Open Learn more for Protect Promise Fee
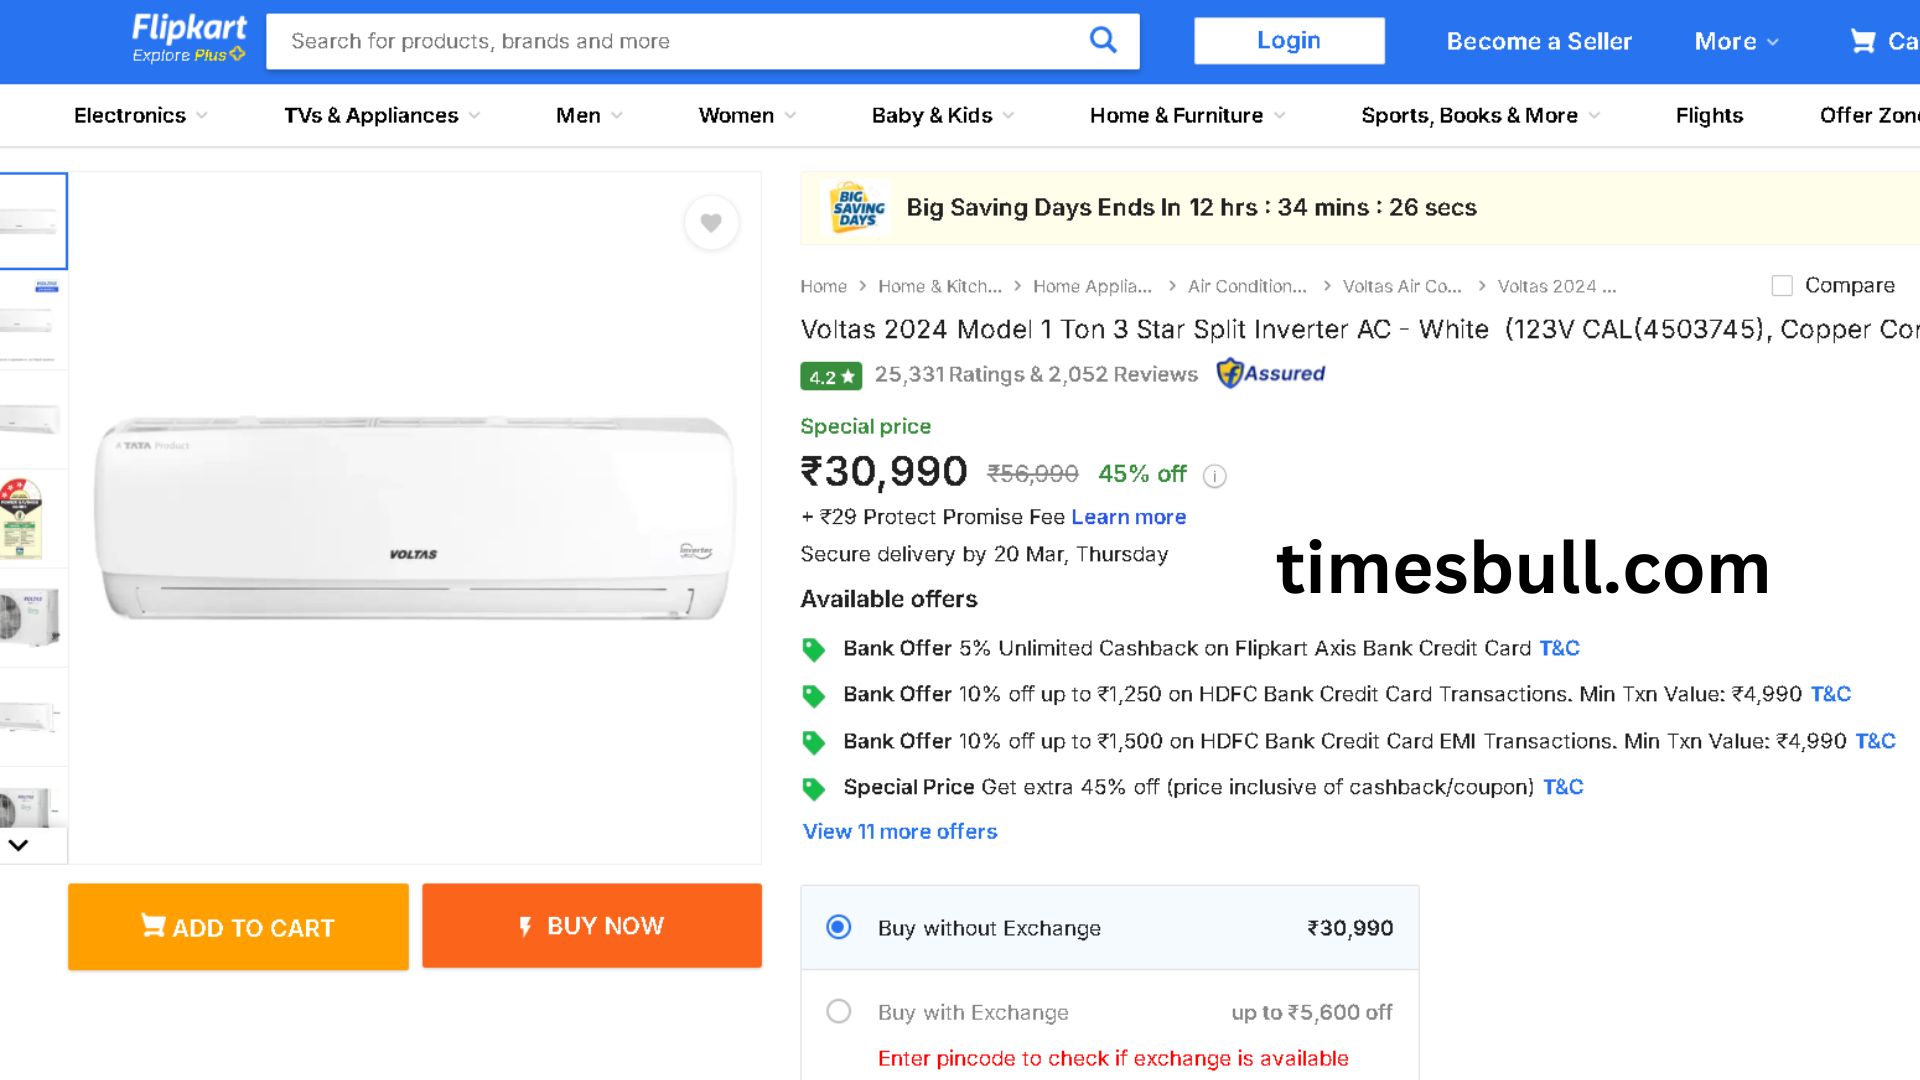1920x1080 pixels. 1128,517
